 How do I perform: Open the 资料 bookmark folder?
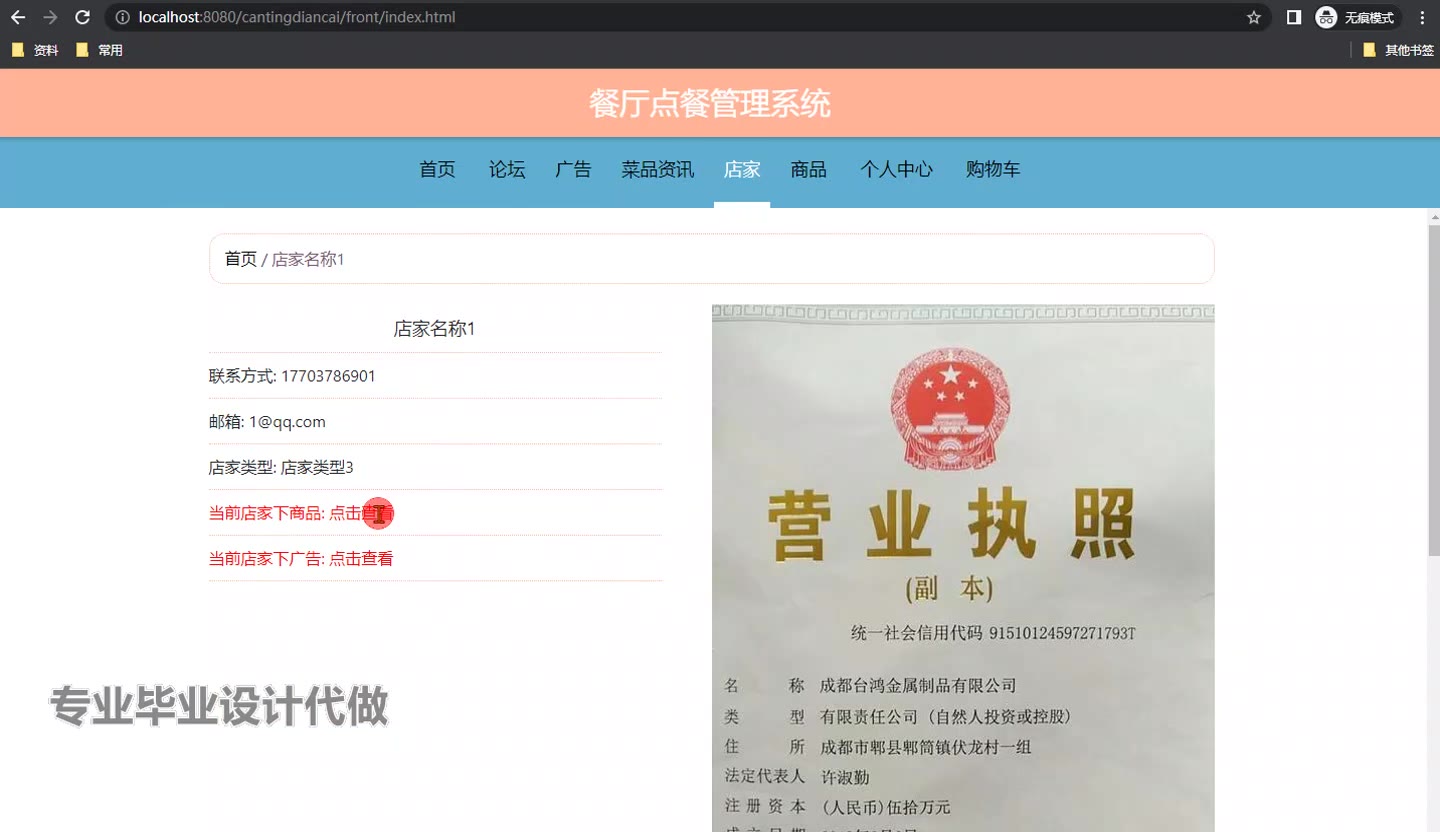tap(35, 50)
